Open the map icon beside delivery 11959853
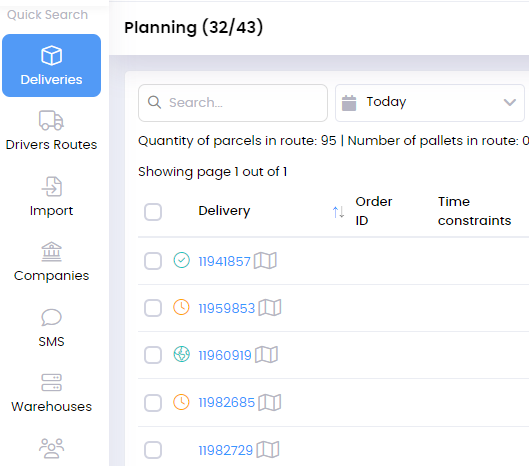Image resolution: width=529 pixels, height=466 pixels. tap(270, 308)
